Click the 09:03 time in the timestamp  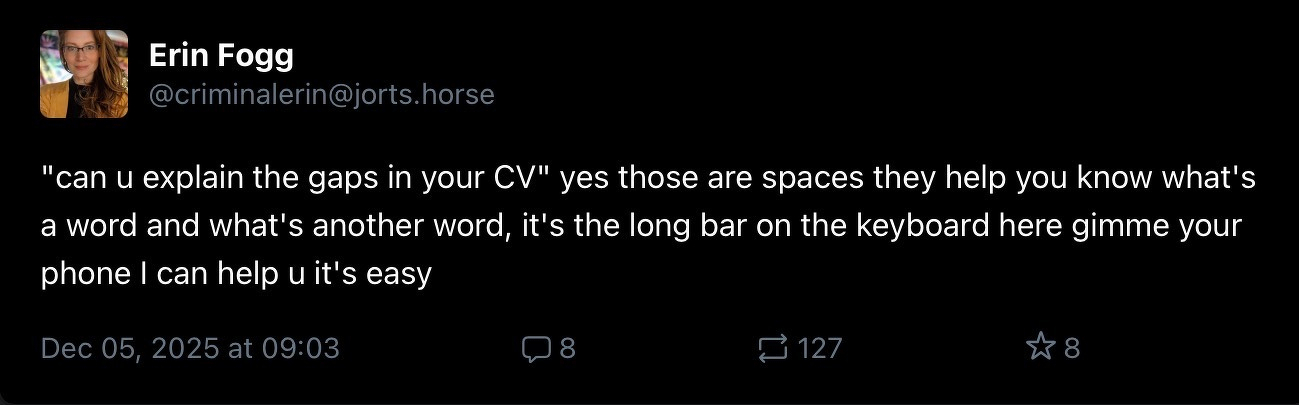point(299,348)
